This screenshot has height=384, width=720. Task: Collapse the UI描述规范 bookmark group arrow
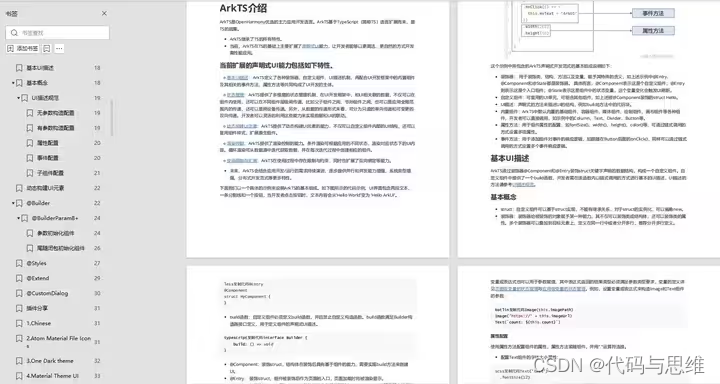click(18, 98)
